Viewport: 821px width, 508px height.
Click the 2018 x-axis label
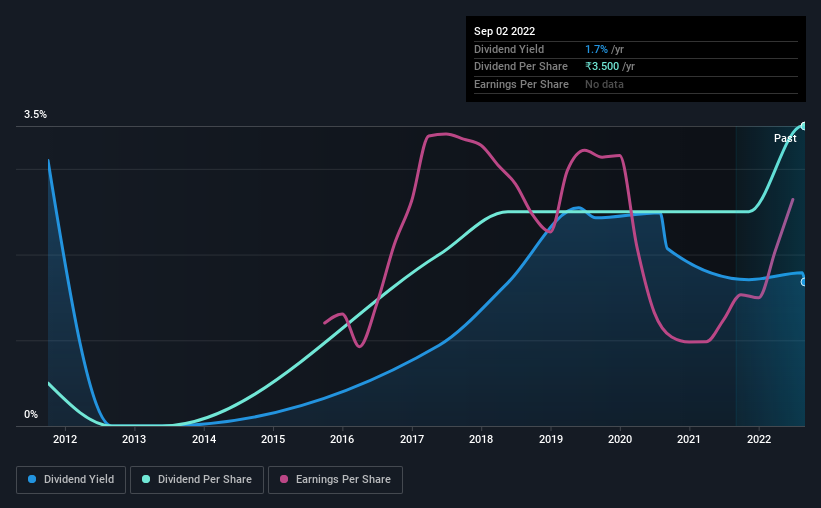pos(481,439)
